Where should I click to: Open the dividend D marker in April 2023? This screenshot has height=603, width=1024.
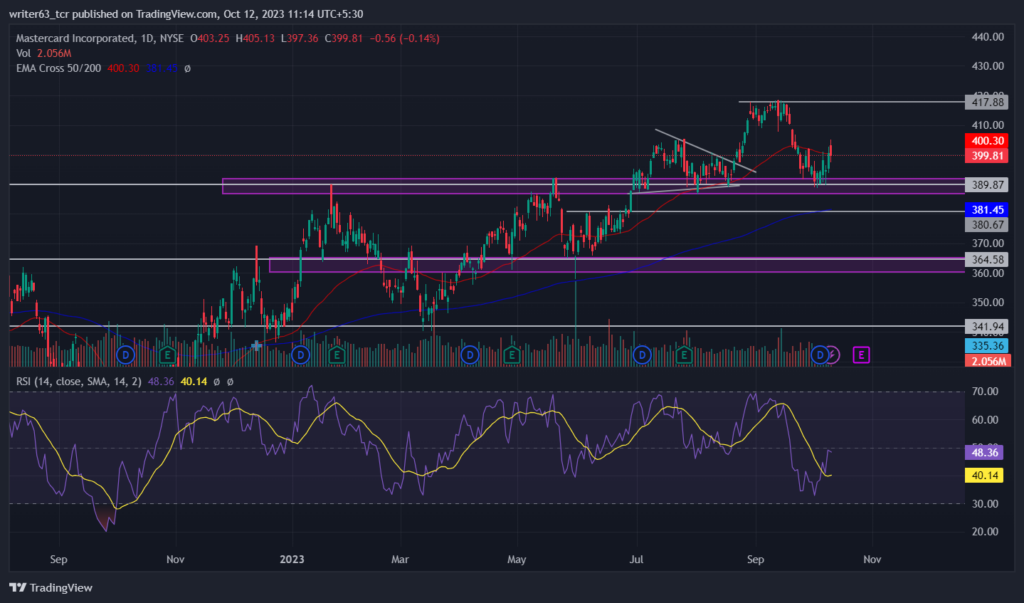(470, 355)
